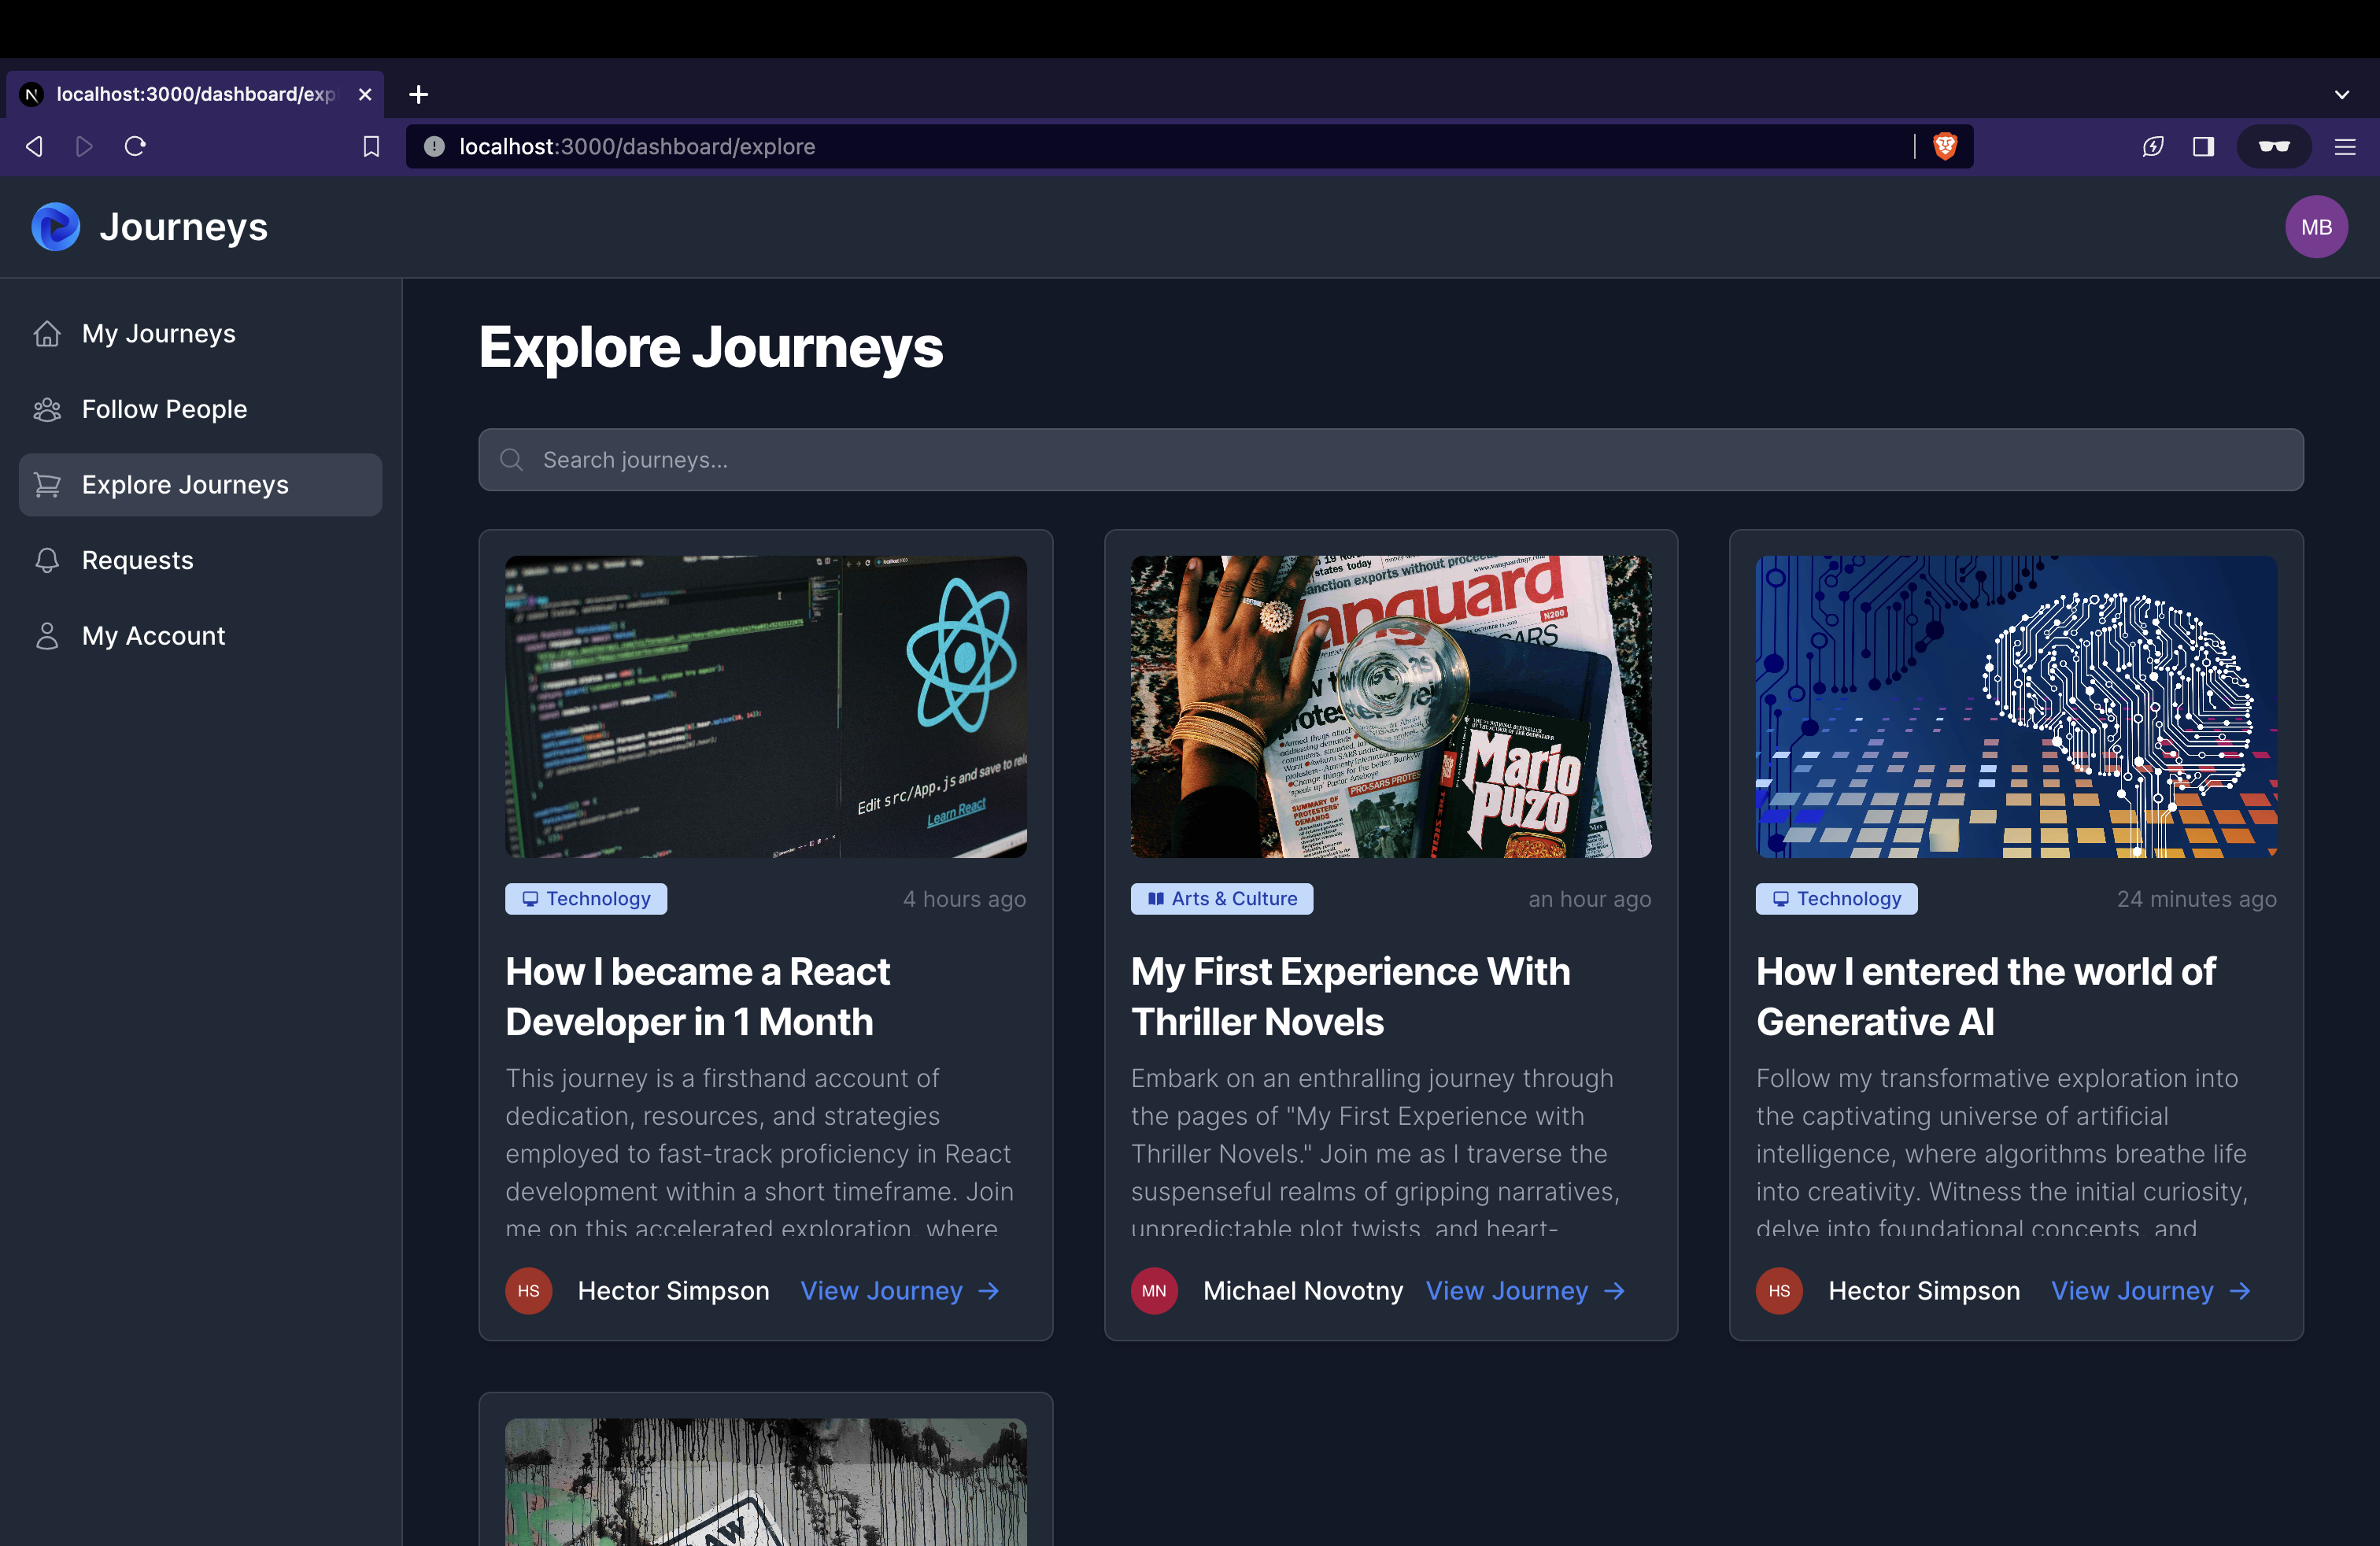Go to My Account
The image size is (2380, 1546).
click(153, 636)
